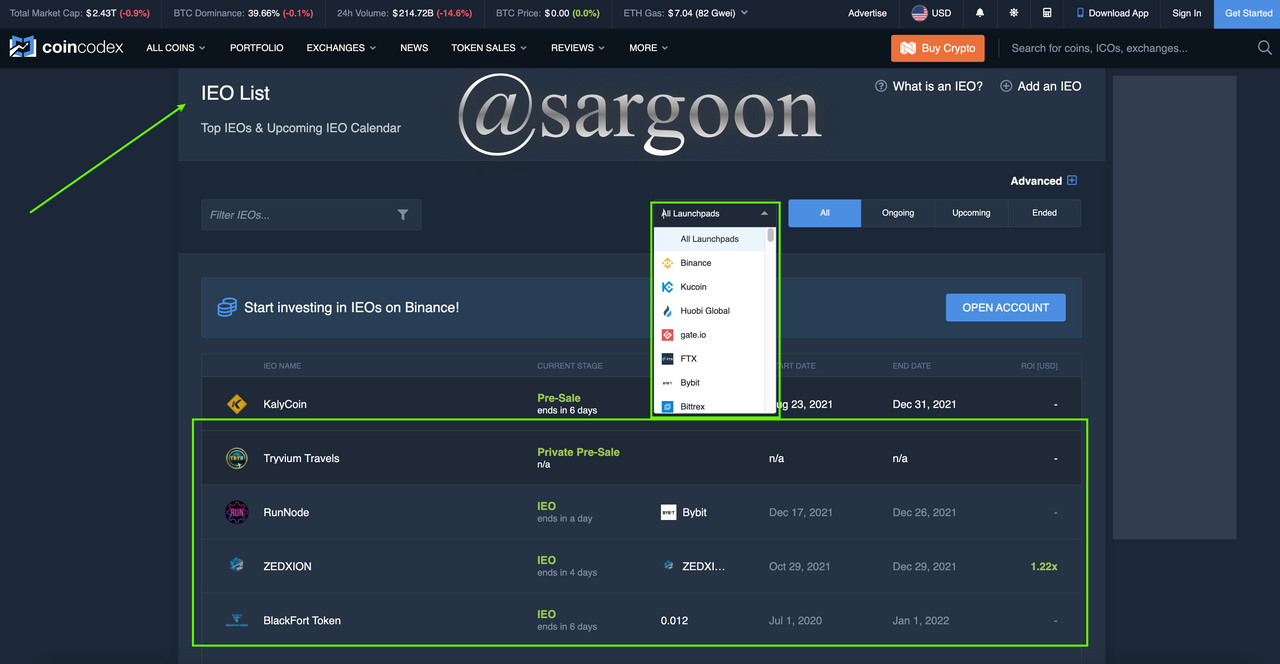Viewport: 1280px width, 664px height.
Task: Click the Huobi Global logo icon
Action: tap(668, 311)
